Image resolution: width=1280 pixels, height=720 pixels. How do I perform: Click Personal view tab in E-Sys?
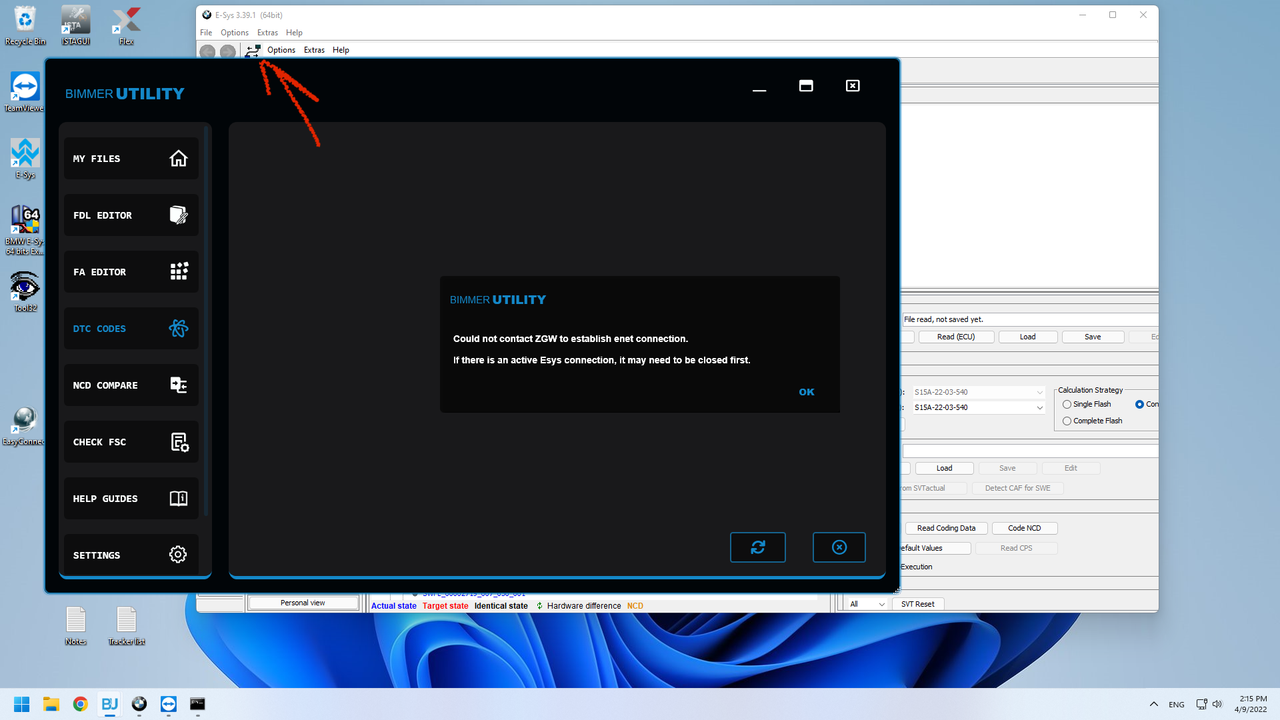coord(302,603)
